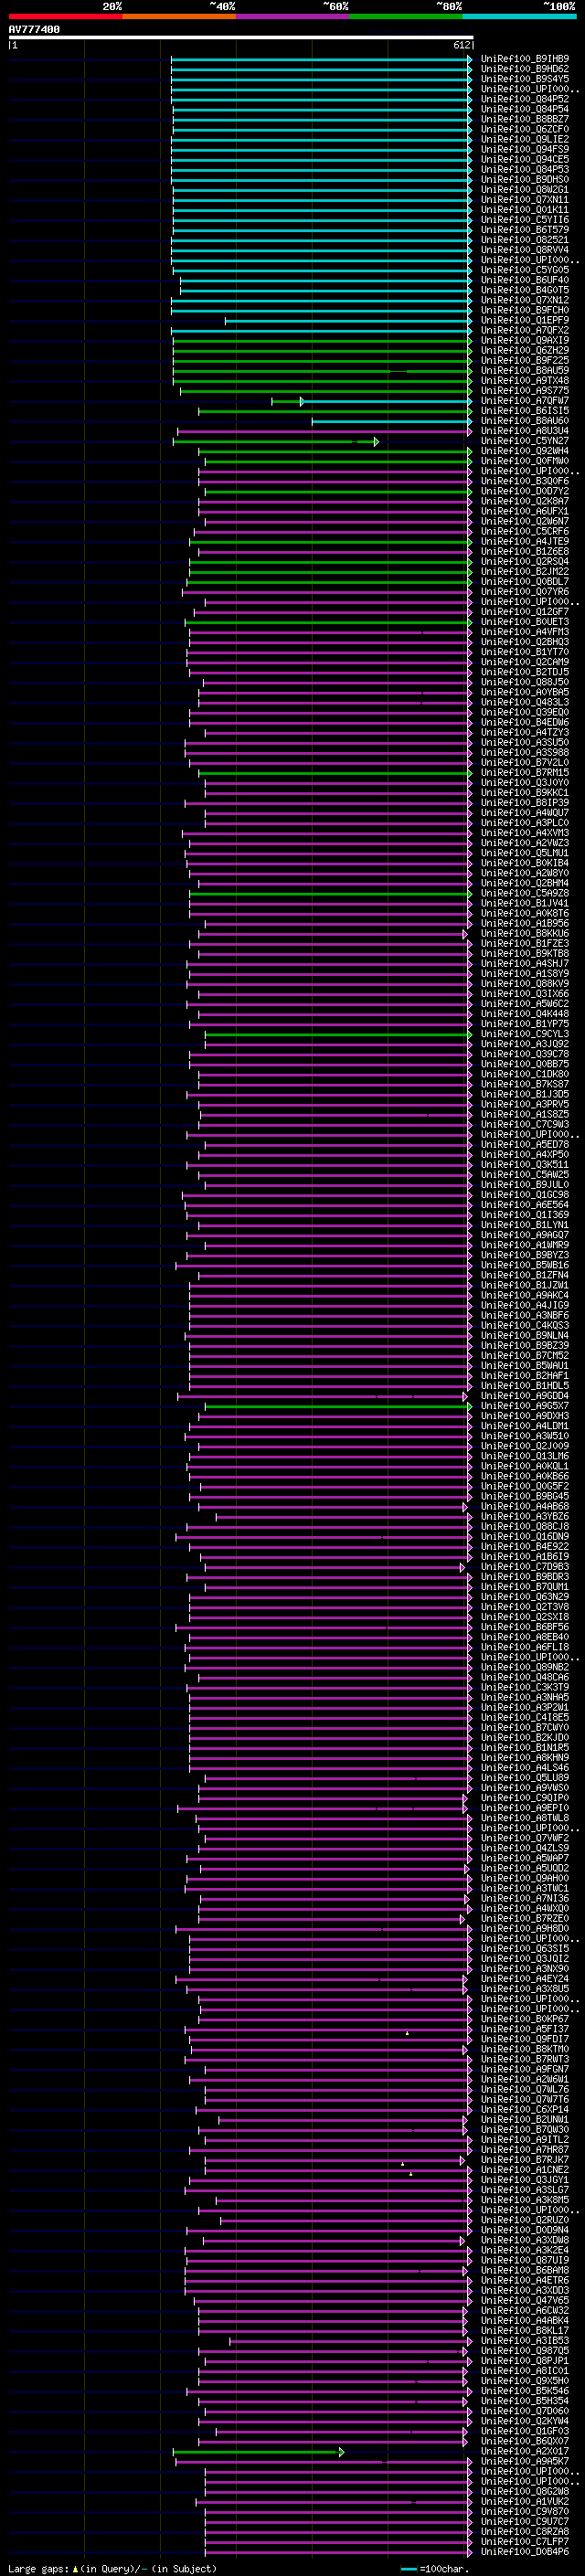Screen dimensions: 585x2576
Task: Click the cyan ~100% identity legend bar
Action: tap(519, 17)
